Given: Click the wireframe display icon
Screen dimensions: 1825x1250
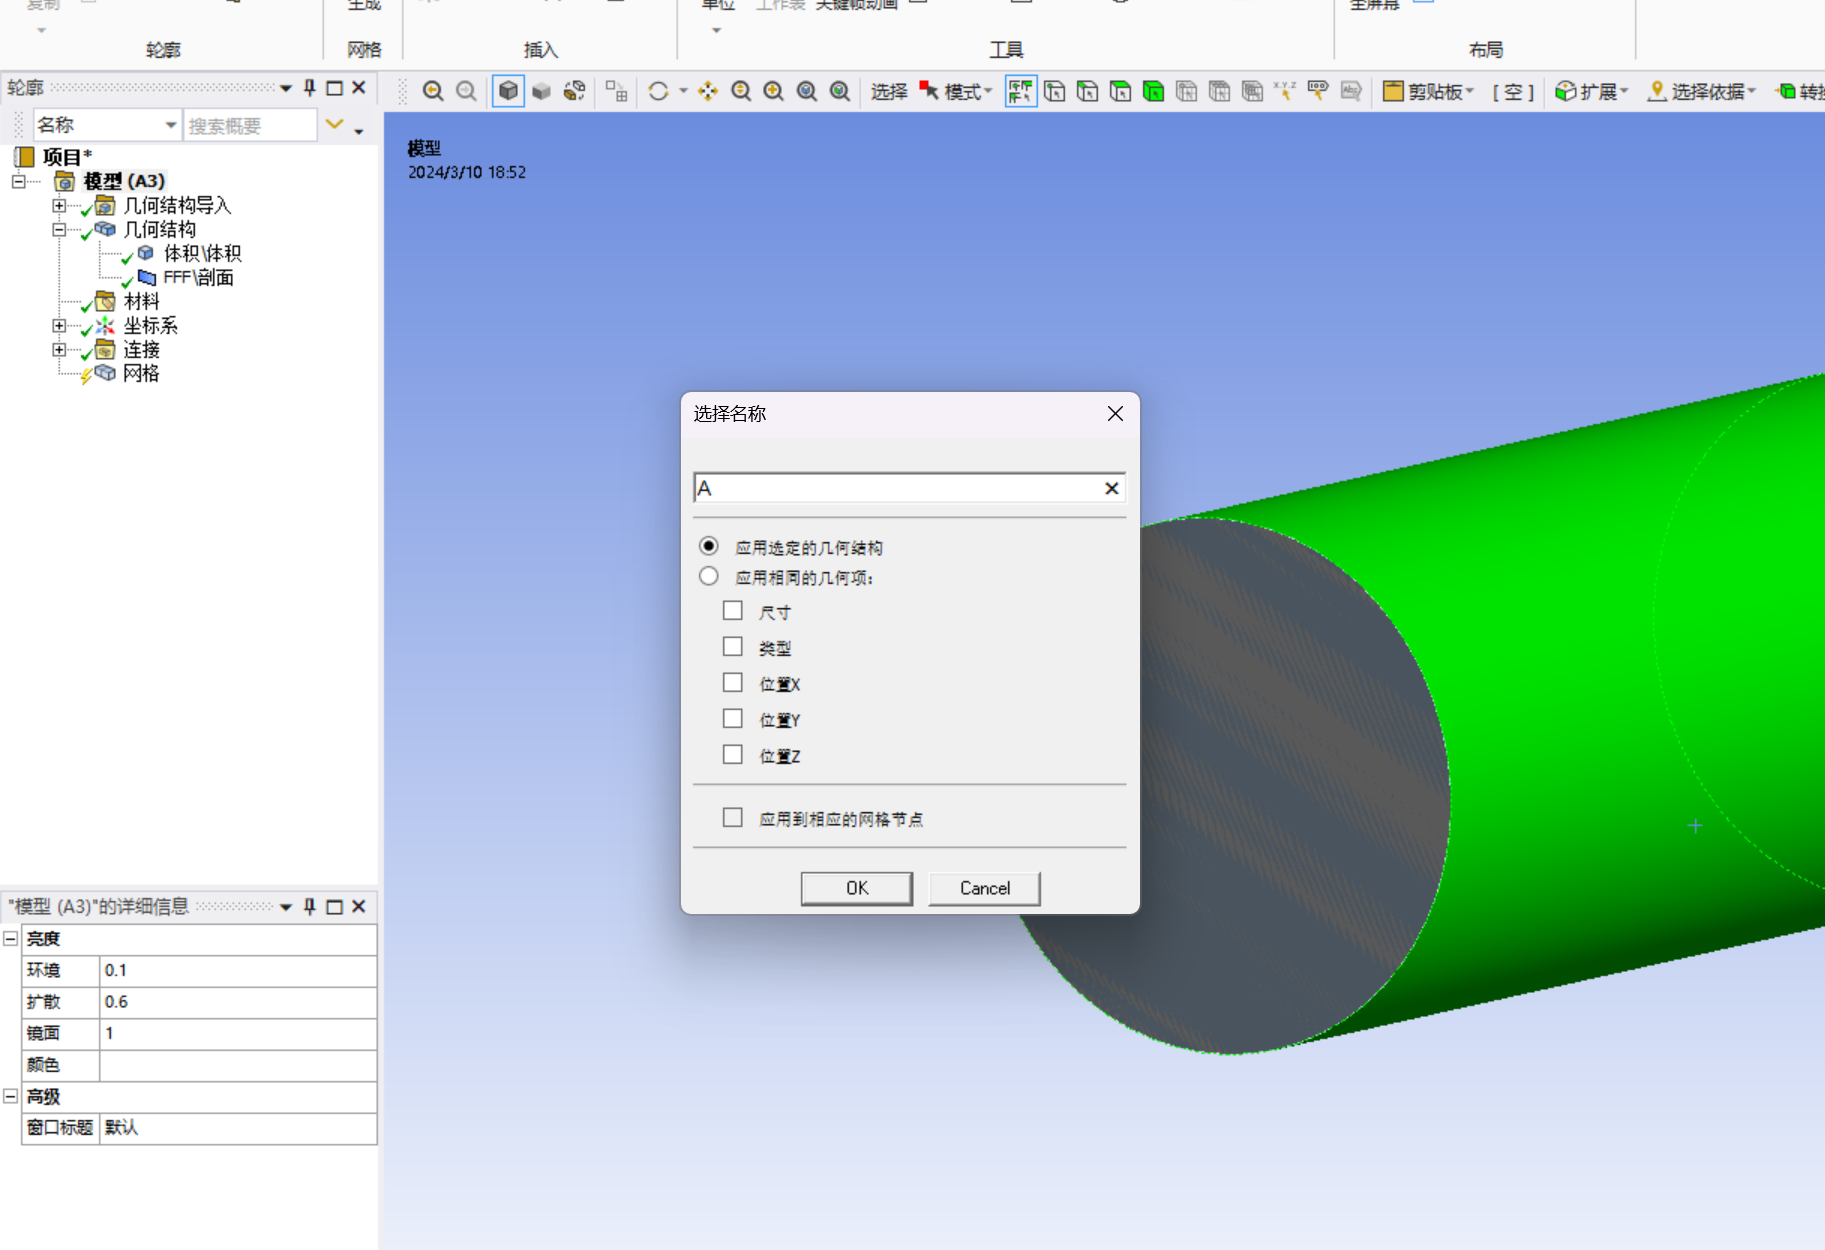Looking at the screenshot, I should point(574,91).
